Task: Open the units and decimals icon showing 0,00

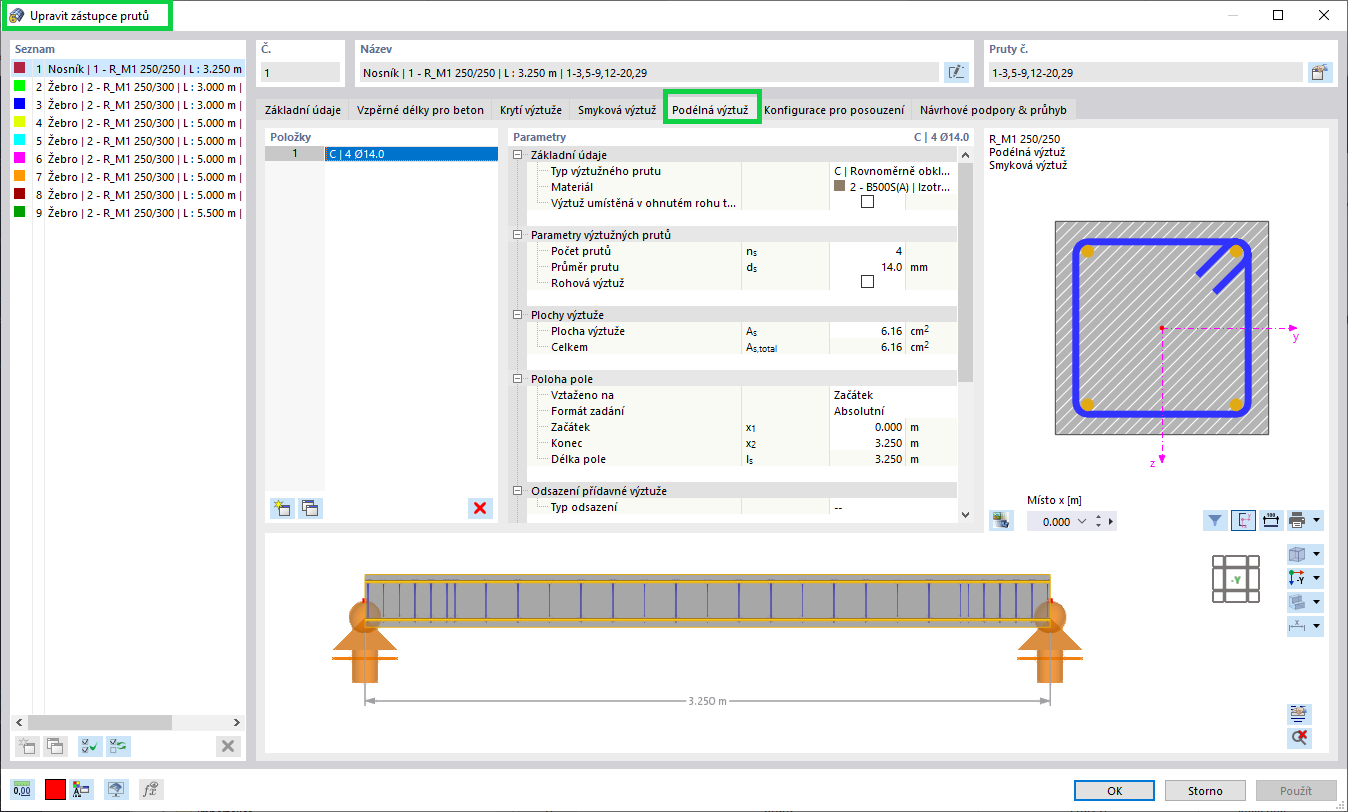Action: [x=22, y=789]
